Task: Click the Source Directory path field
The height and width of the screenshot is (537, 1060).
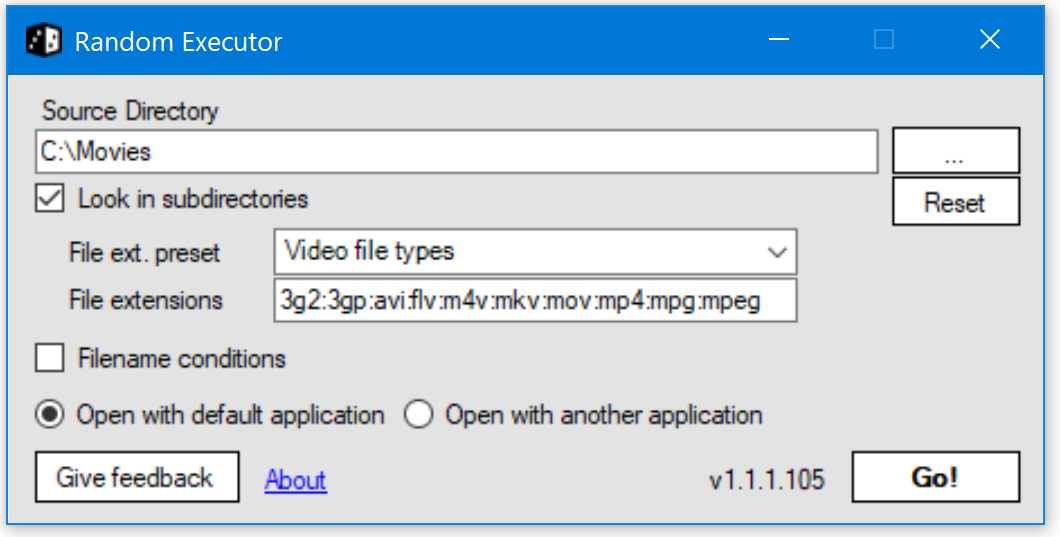Action: pyautogui.click(x=456, y=151)
